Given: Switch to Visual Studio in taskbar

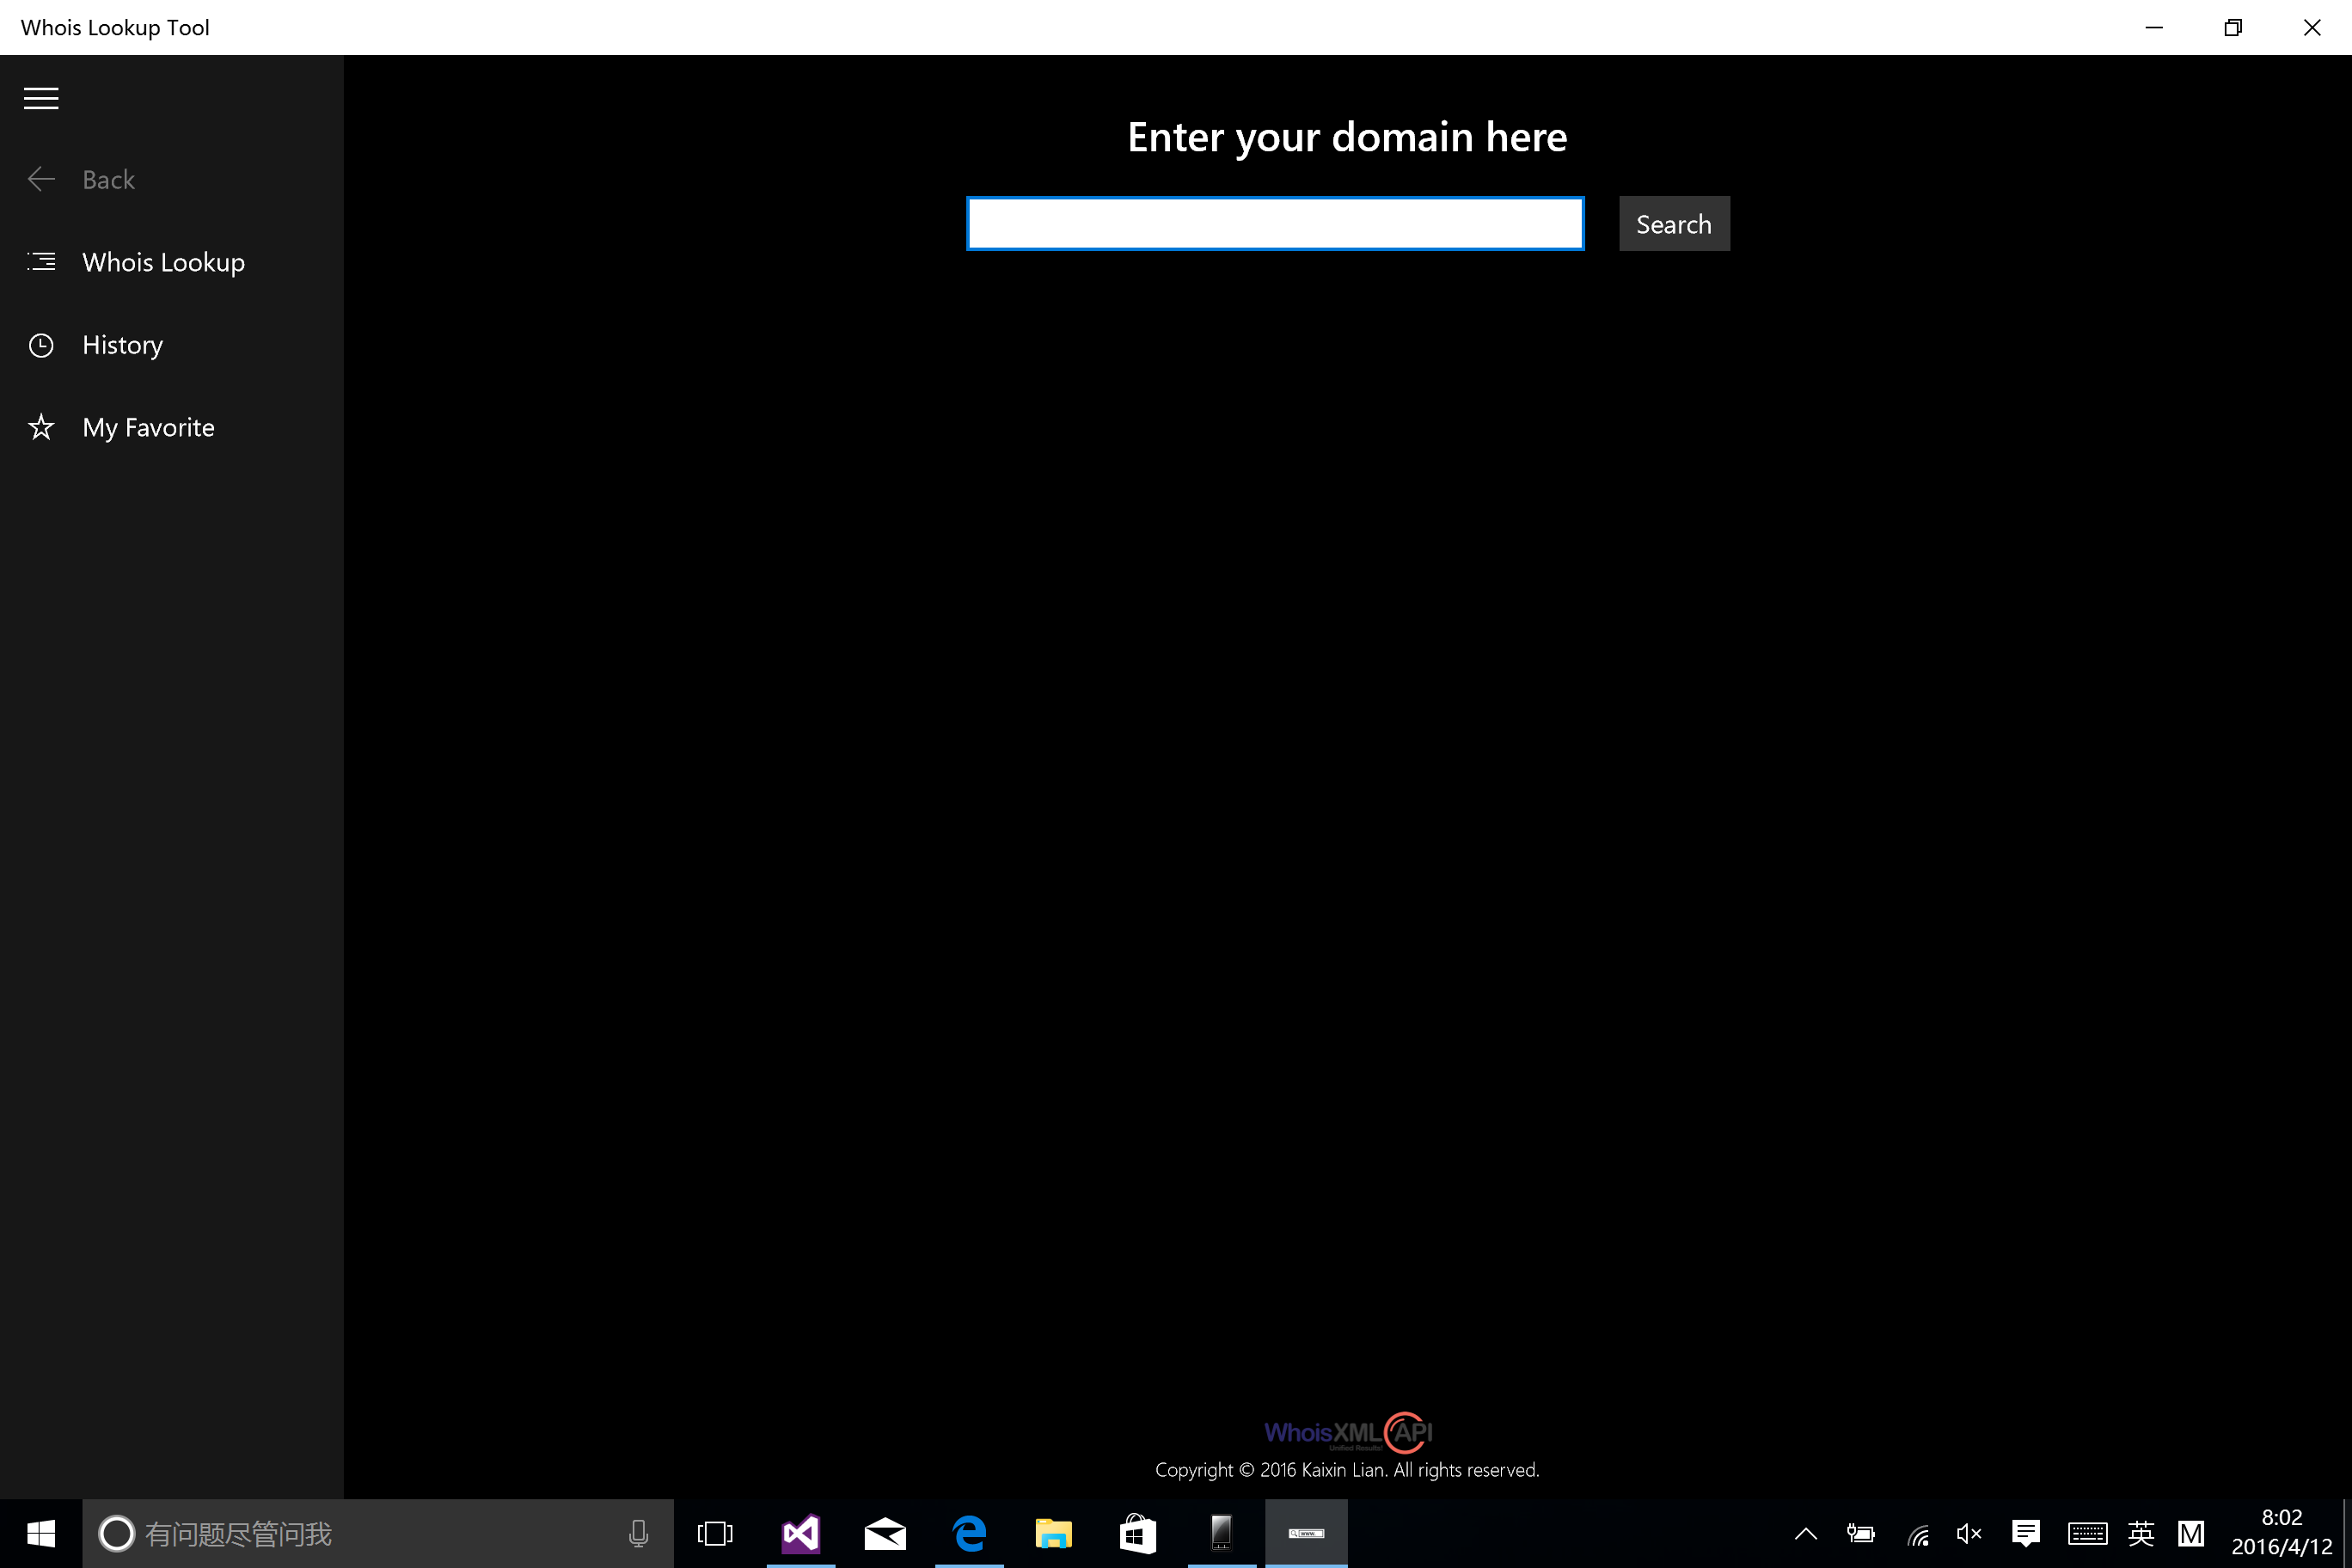Looking at the screenshot, I should click(x=801, y=1533).
